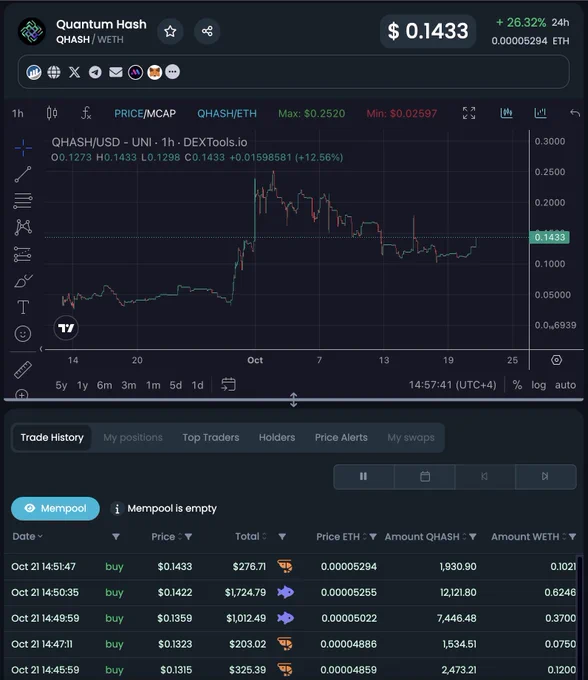Jump to last trades page button
Image resolution: width=588 pixels, height=680 pixels.
click(546, 477)
